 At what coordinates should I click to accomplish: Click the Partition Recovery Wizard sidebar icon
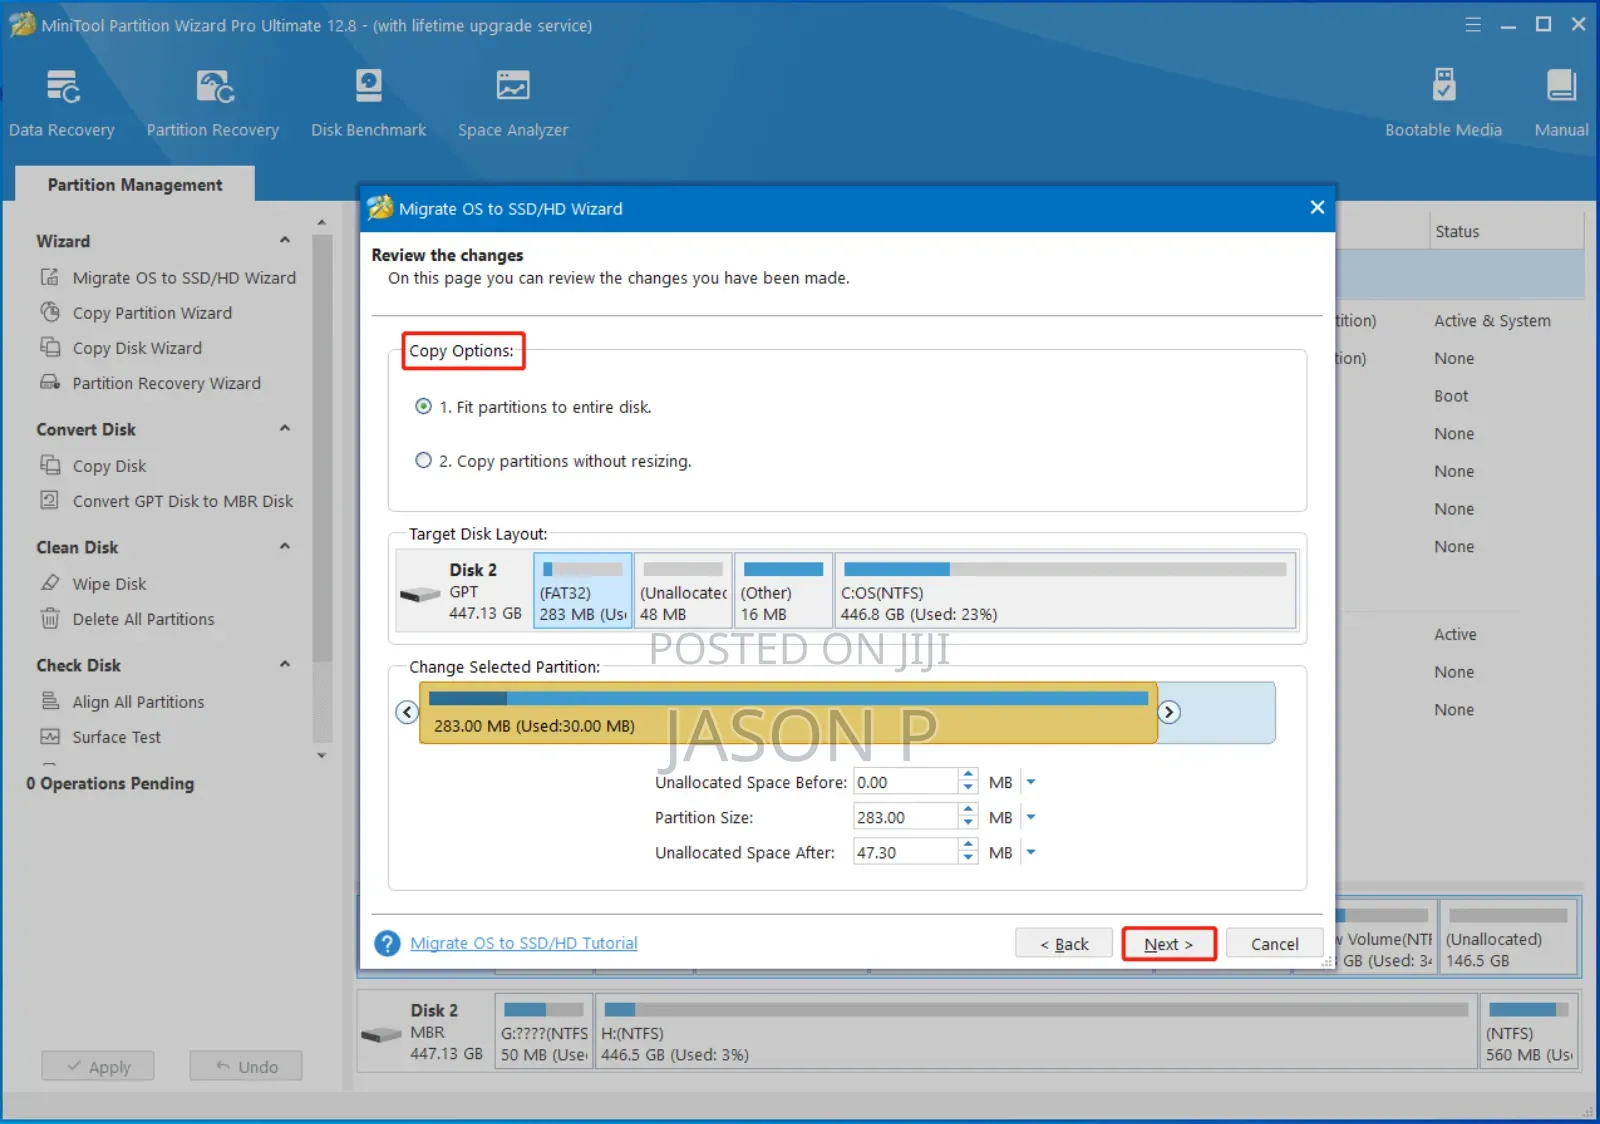click(49, 382)
